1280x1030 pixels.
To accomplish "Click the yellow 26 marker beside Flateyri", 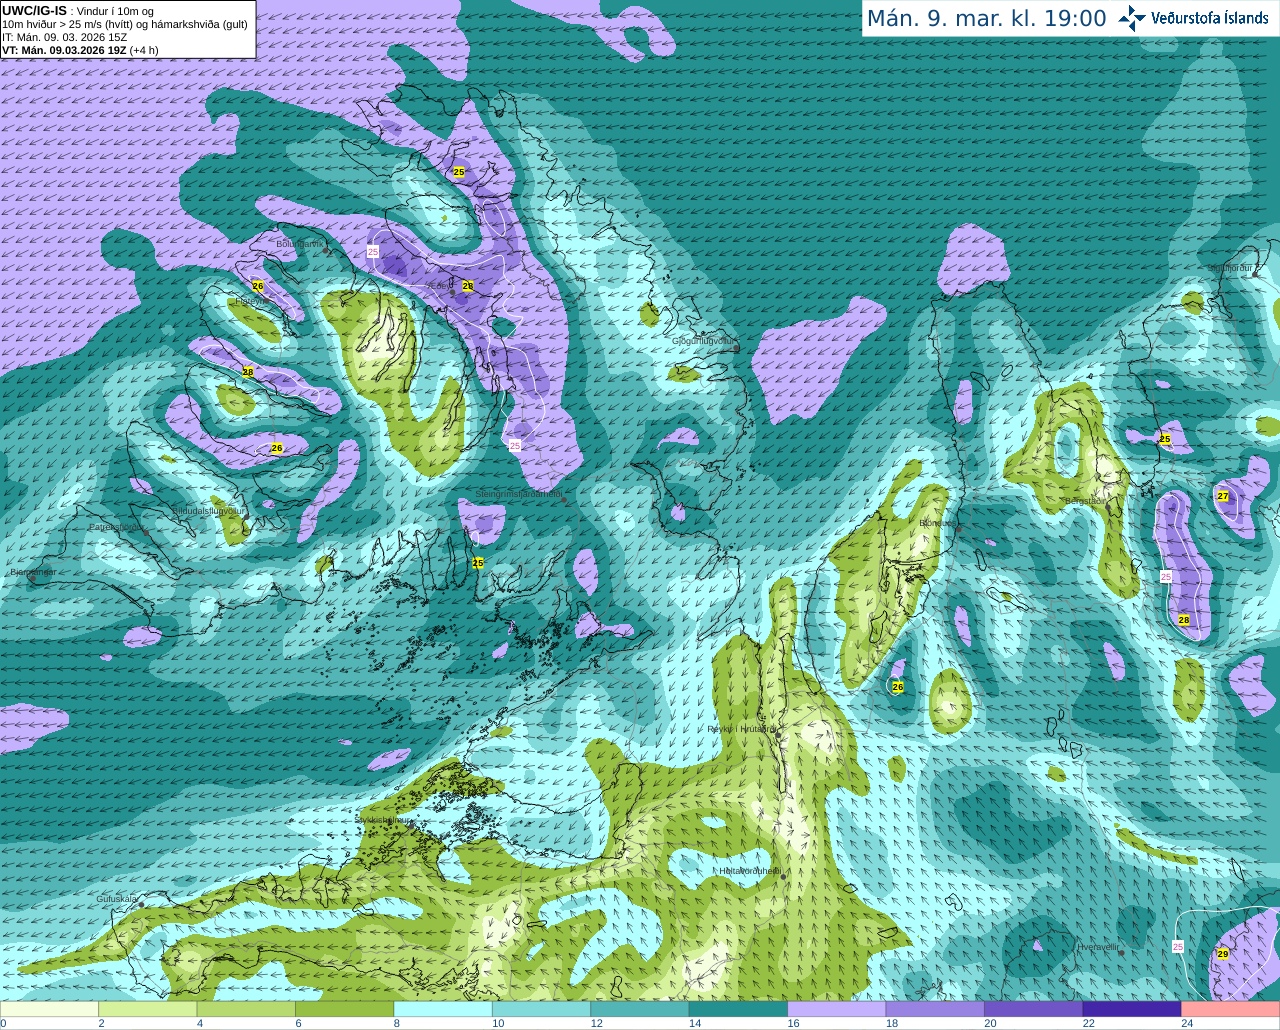I will pyautogui.click(x=258, y=286).
